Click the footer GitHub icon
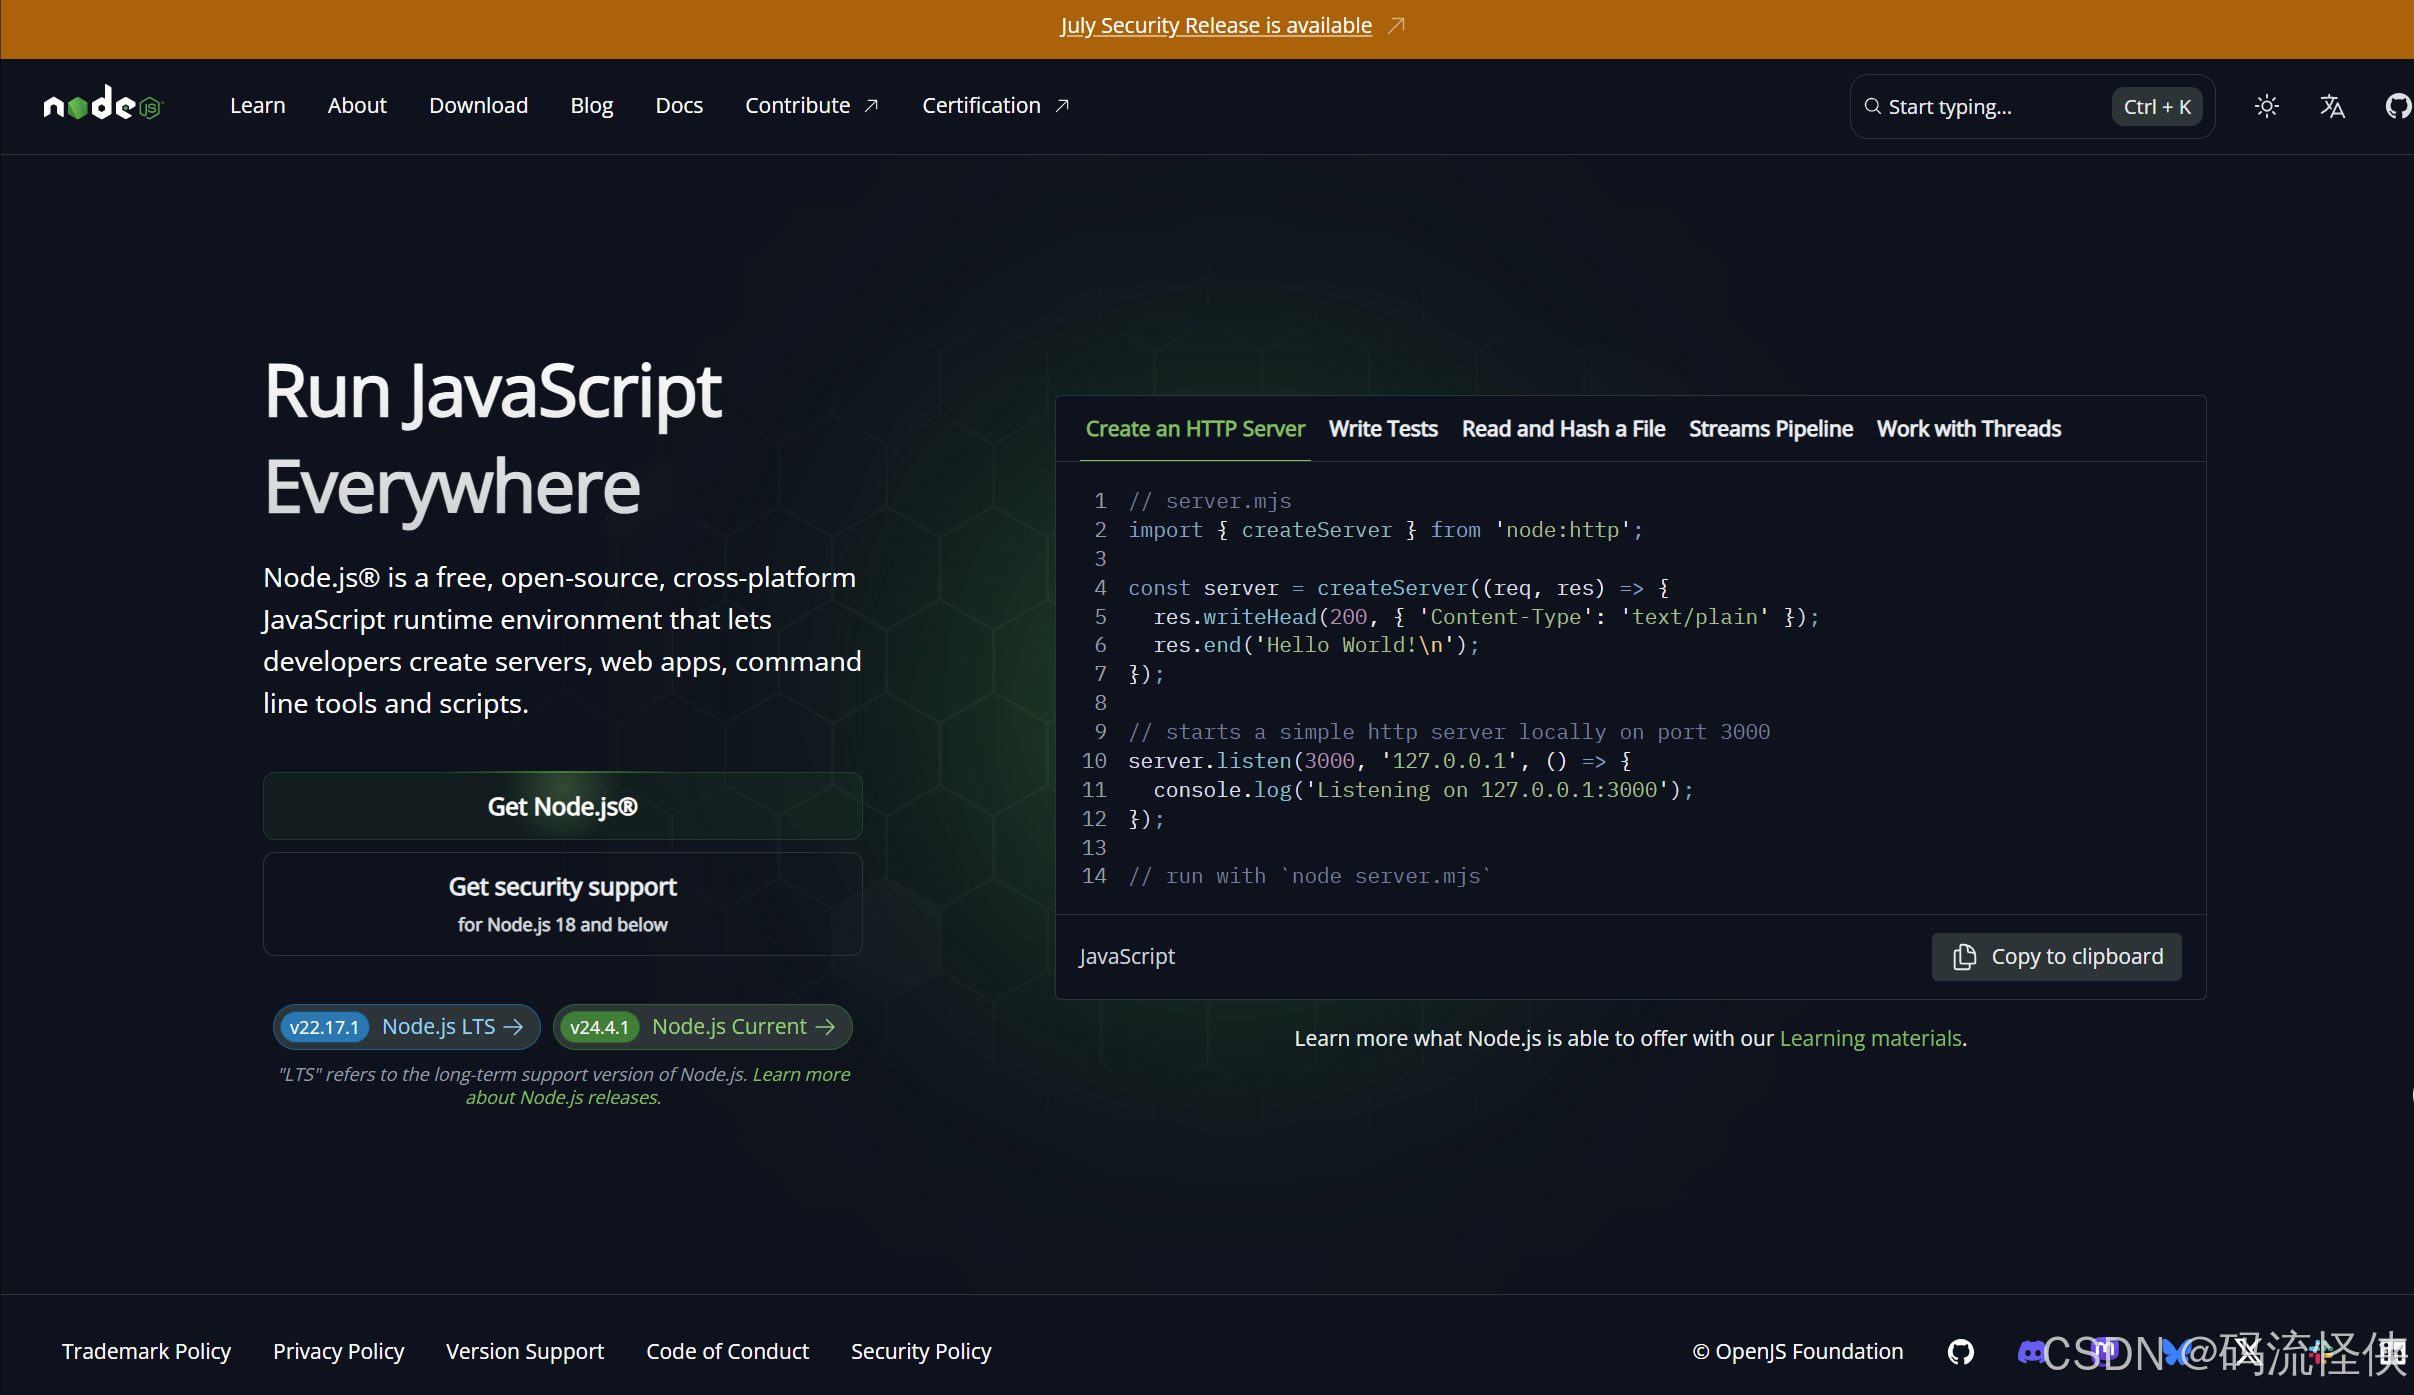 point(1960,1352)
